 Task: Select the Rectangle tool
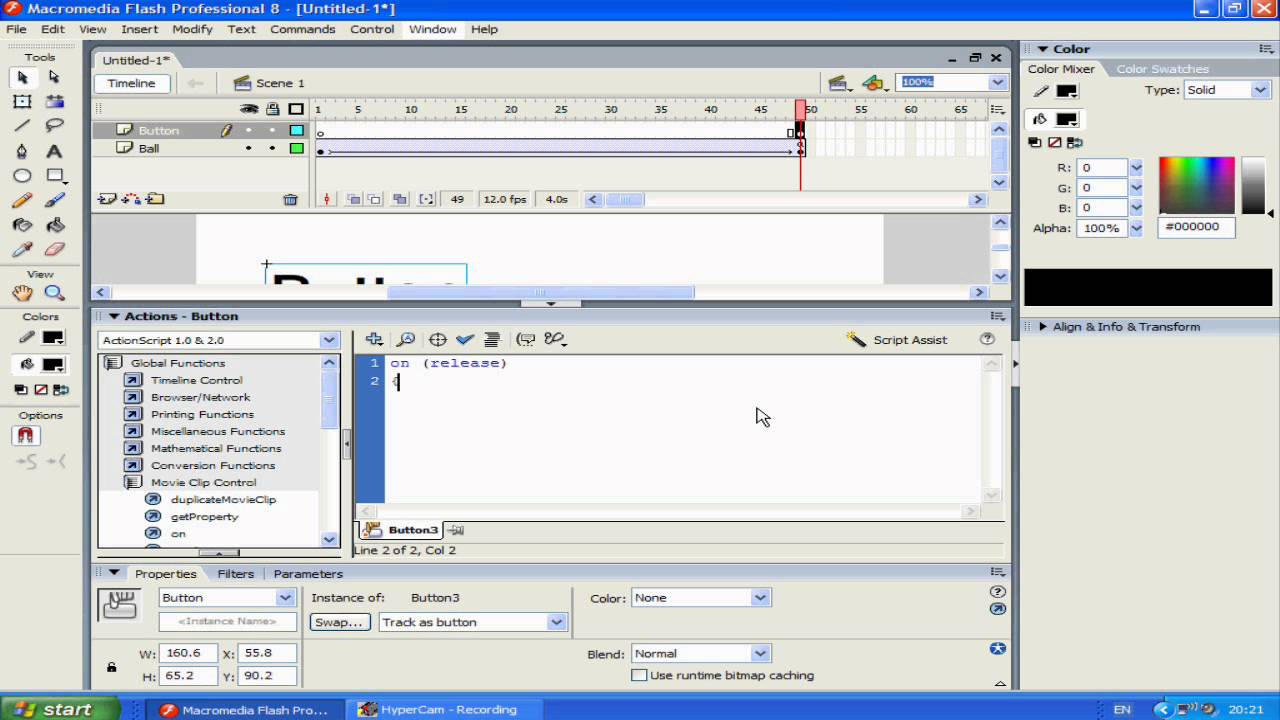54,176
